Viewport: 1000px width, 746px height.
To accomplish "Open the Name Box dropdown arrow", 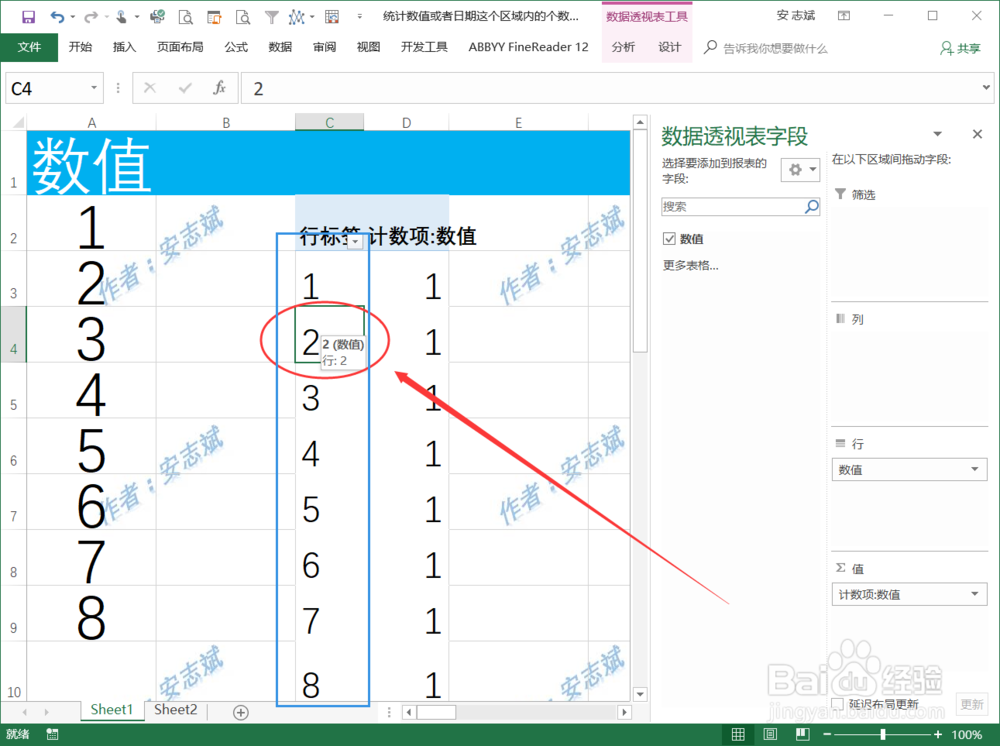I will pos(94,88).
